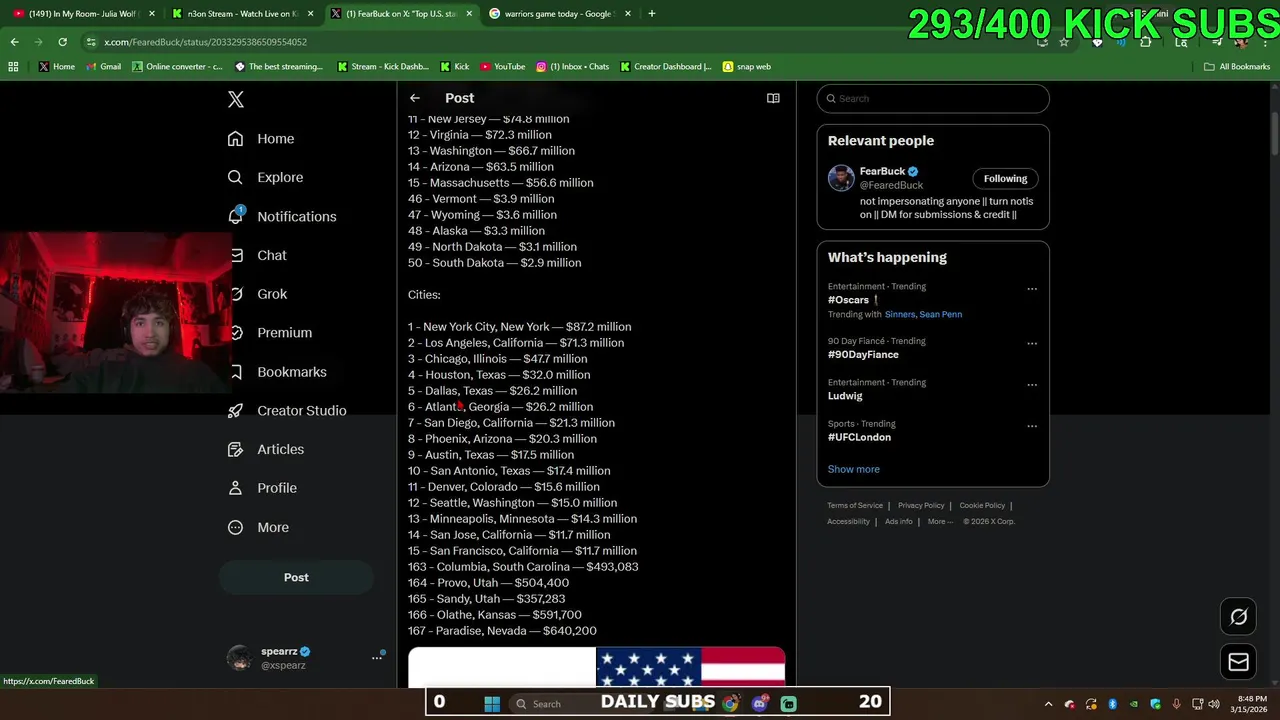Open clock and date flyout
1280x720 pixels.
(1251, 704)
